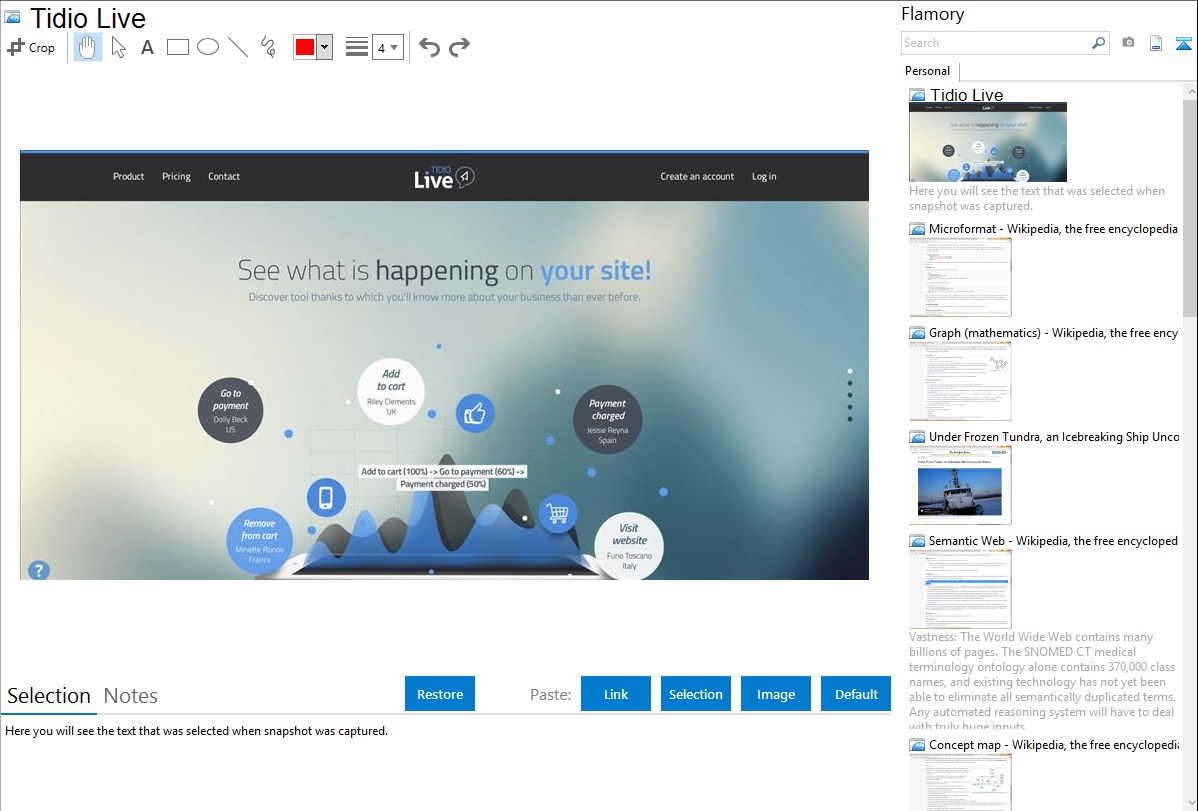This screenshot has width=1198, height=811.
Task: Paste as Selection button
Action: pos(696,694)
